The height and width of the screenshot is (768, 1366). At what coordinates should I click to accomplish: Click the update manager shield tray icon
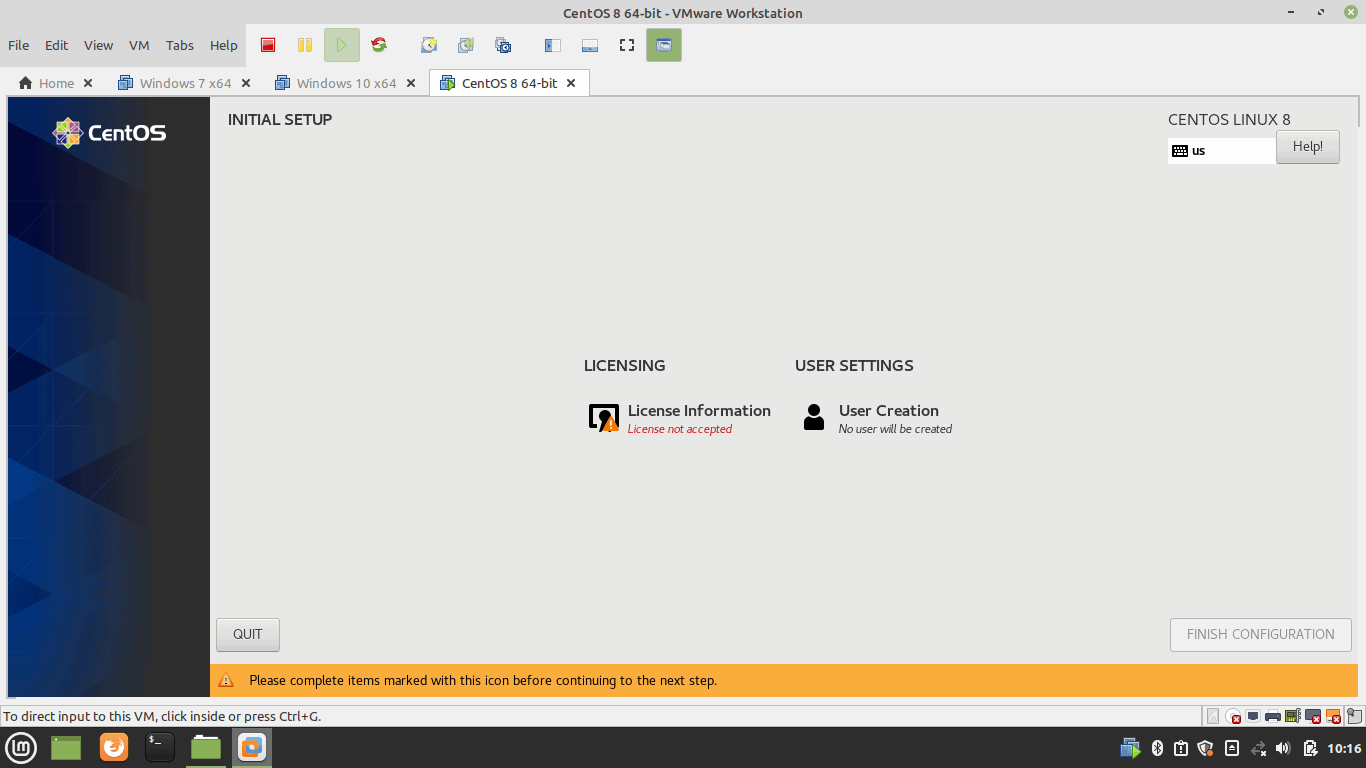click(1205, 748)
